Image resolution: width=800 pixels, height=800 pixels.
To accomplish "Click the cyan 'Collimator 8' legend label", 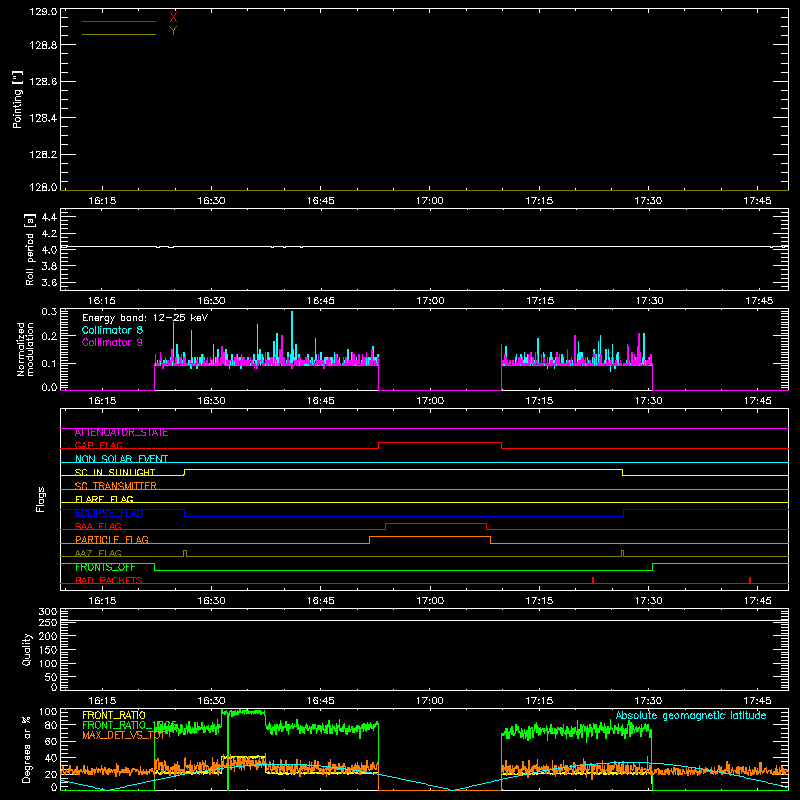I will pyautogui.click(x=112, y=330).
